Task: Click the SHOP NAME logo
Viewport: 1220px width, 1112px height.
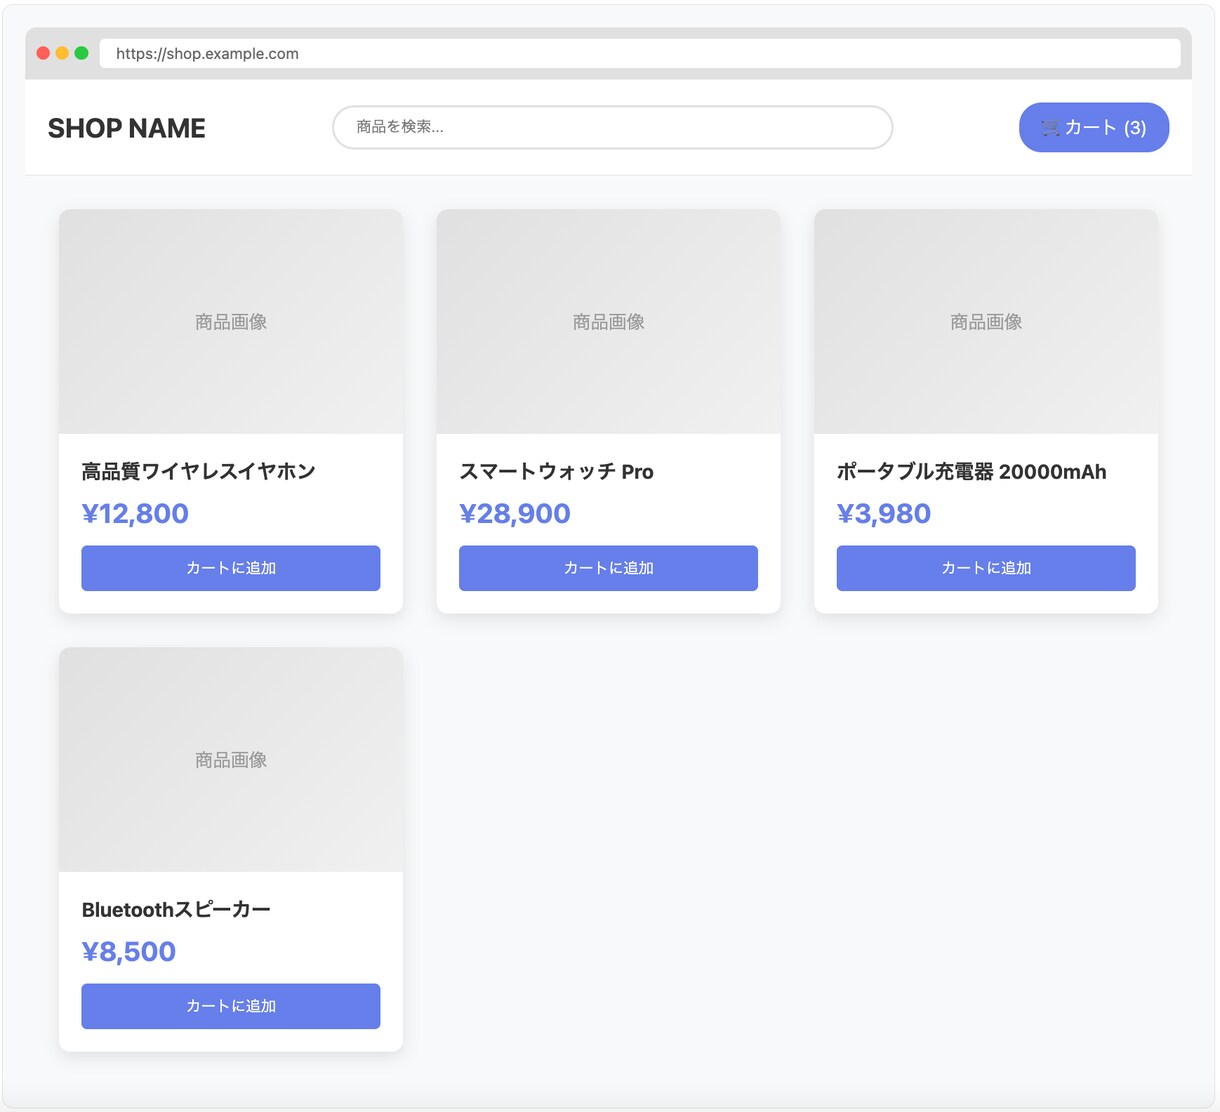Action: pos(127,128)
